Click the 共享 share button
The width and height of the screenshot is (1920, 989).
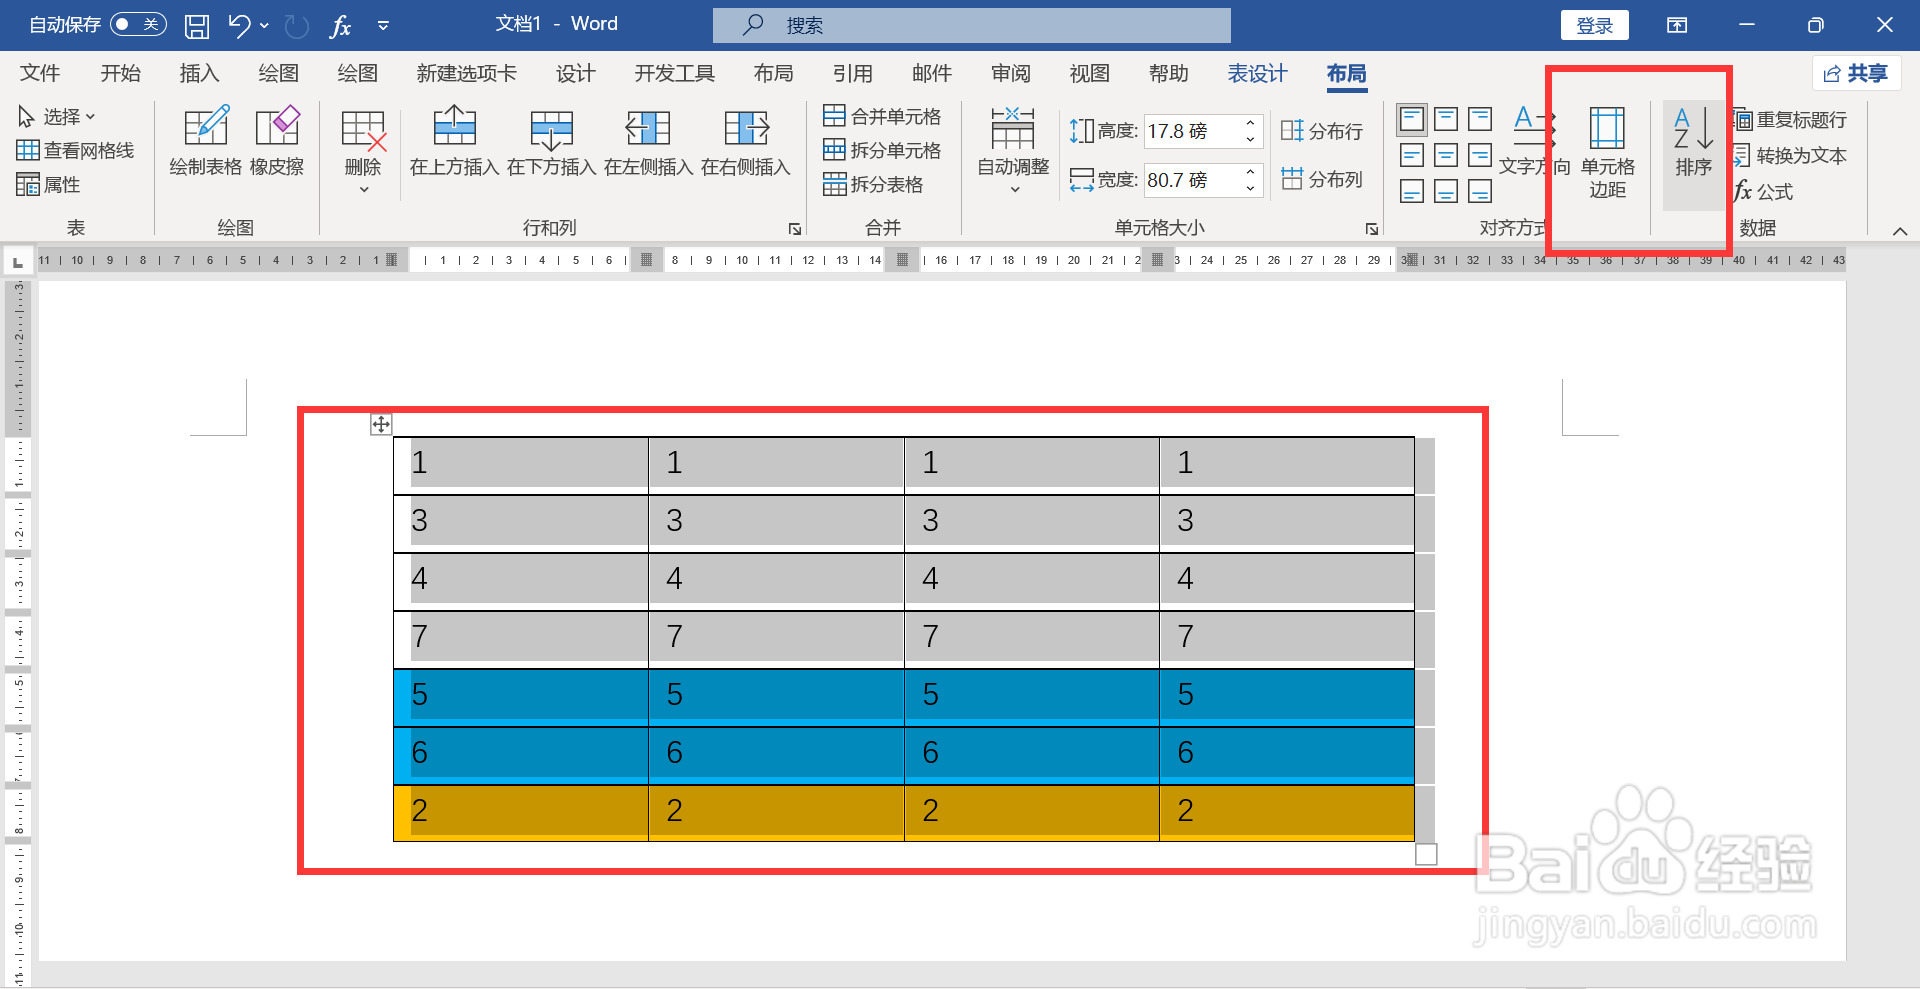[x=1856, y=73]
